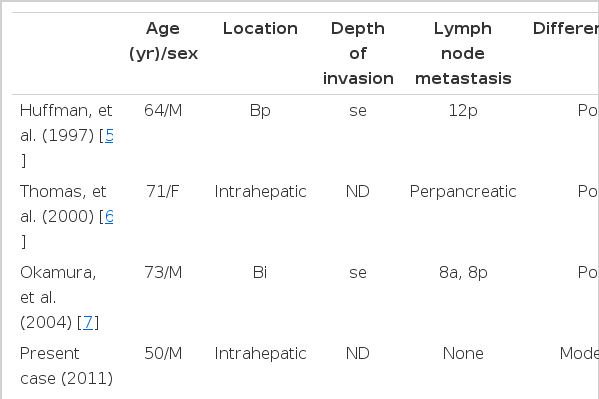Open reference link 5 for Huffman
599x399 pixels.
point(109,135)
